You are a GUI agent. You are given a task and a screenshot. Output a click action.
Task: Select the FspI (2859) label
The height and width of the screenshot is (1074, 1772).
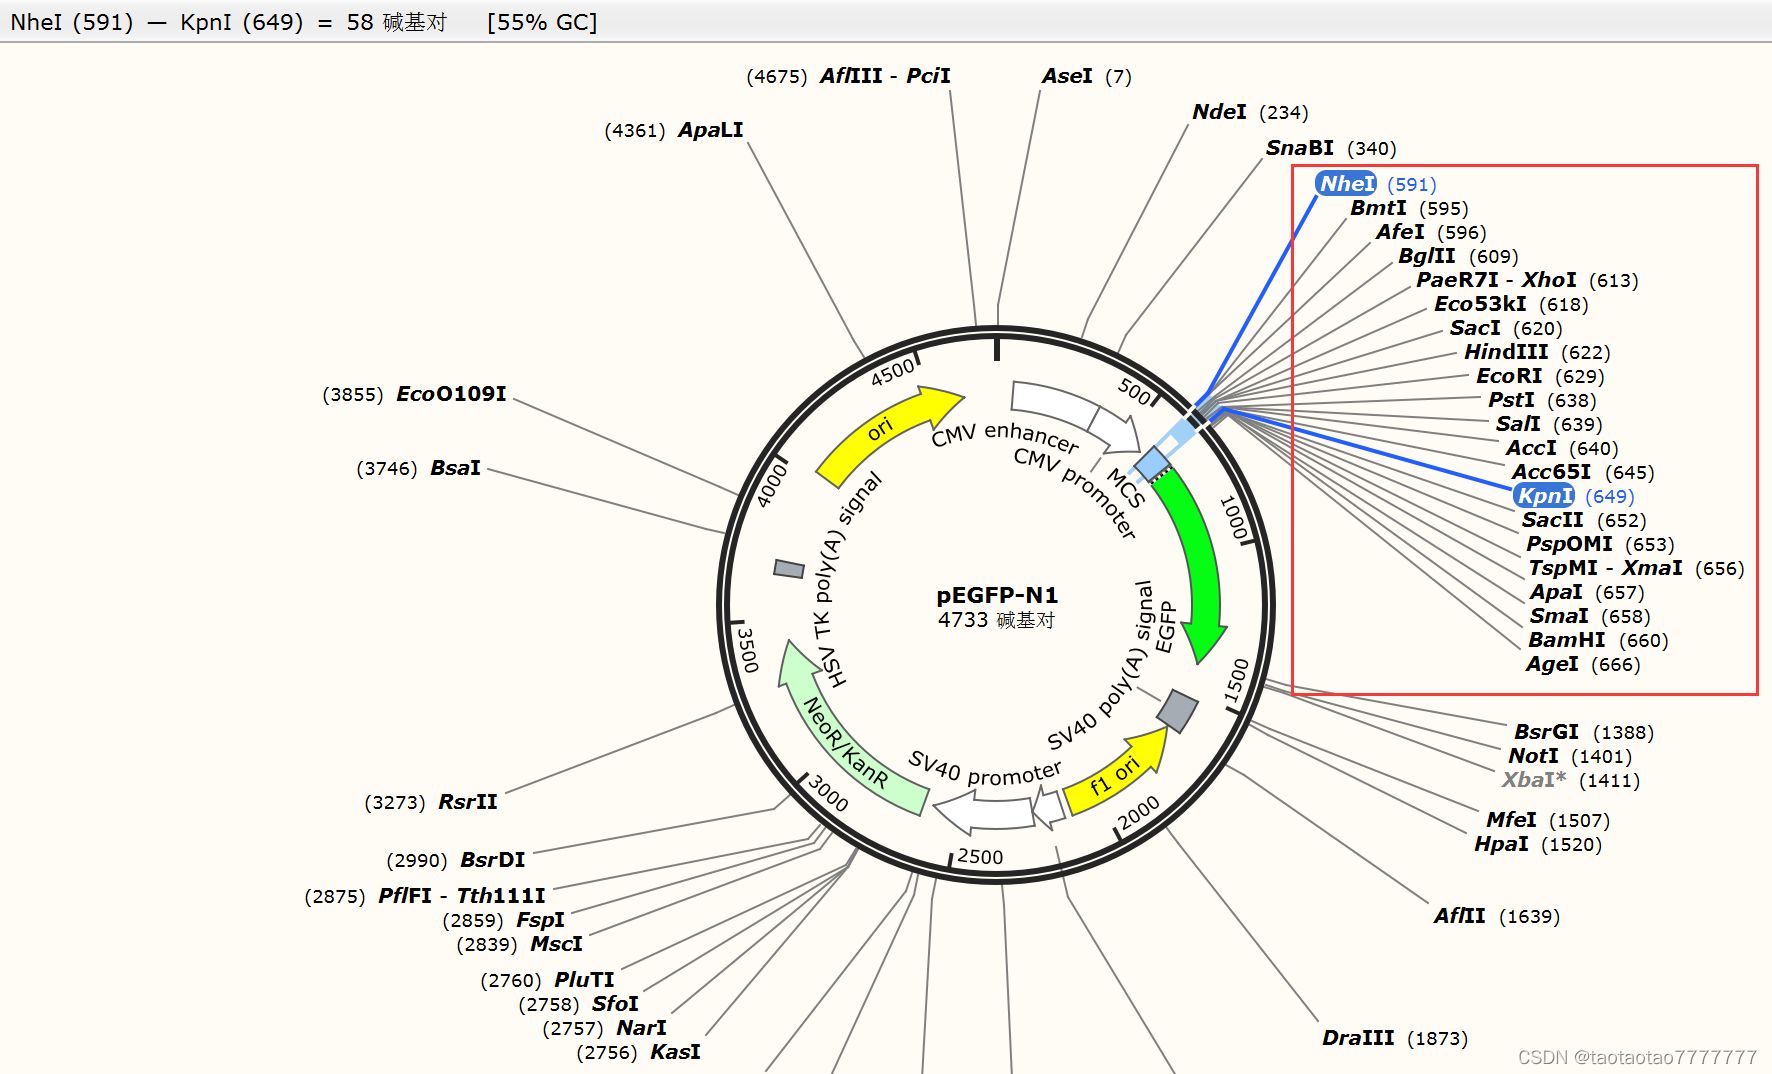[x=504, y=920]
